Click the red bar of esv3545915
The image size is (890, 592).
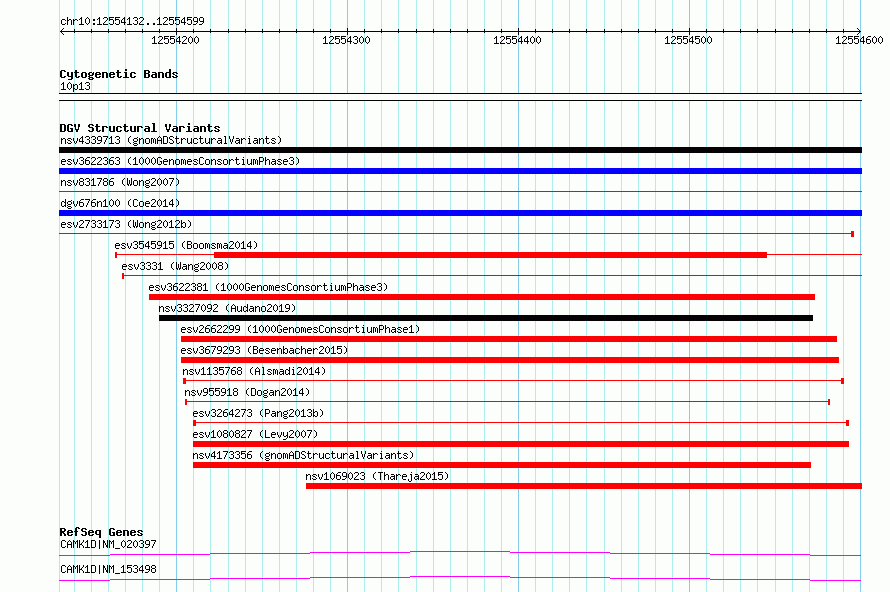(x=490, y=255)
